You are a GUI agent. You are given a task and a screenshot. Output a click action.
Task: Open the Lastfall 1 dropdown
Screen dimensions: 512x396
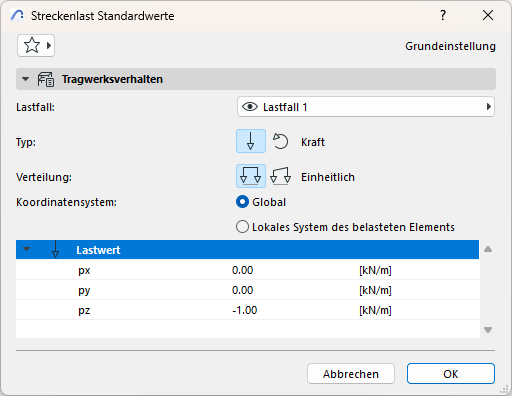pos(366,107)
